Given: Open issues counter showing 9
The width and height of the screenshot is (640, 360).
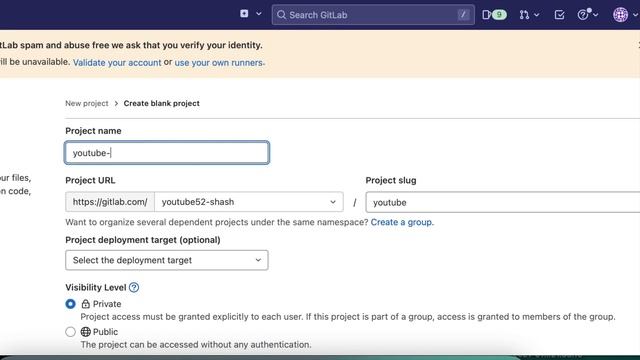Looking at the screenshot, I should pos(494,15).
